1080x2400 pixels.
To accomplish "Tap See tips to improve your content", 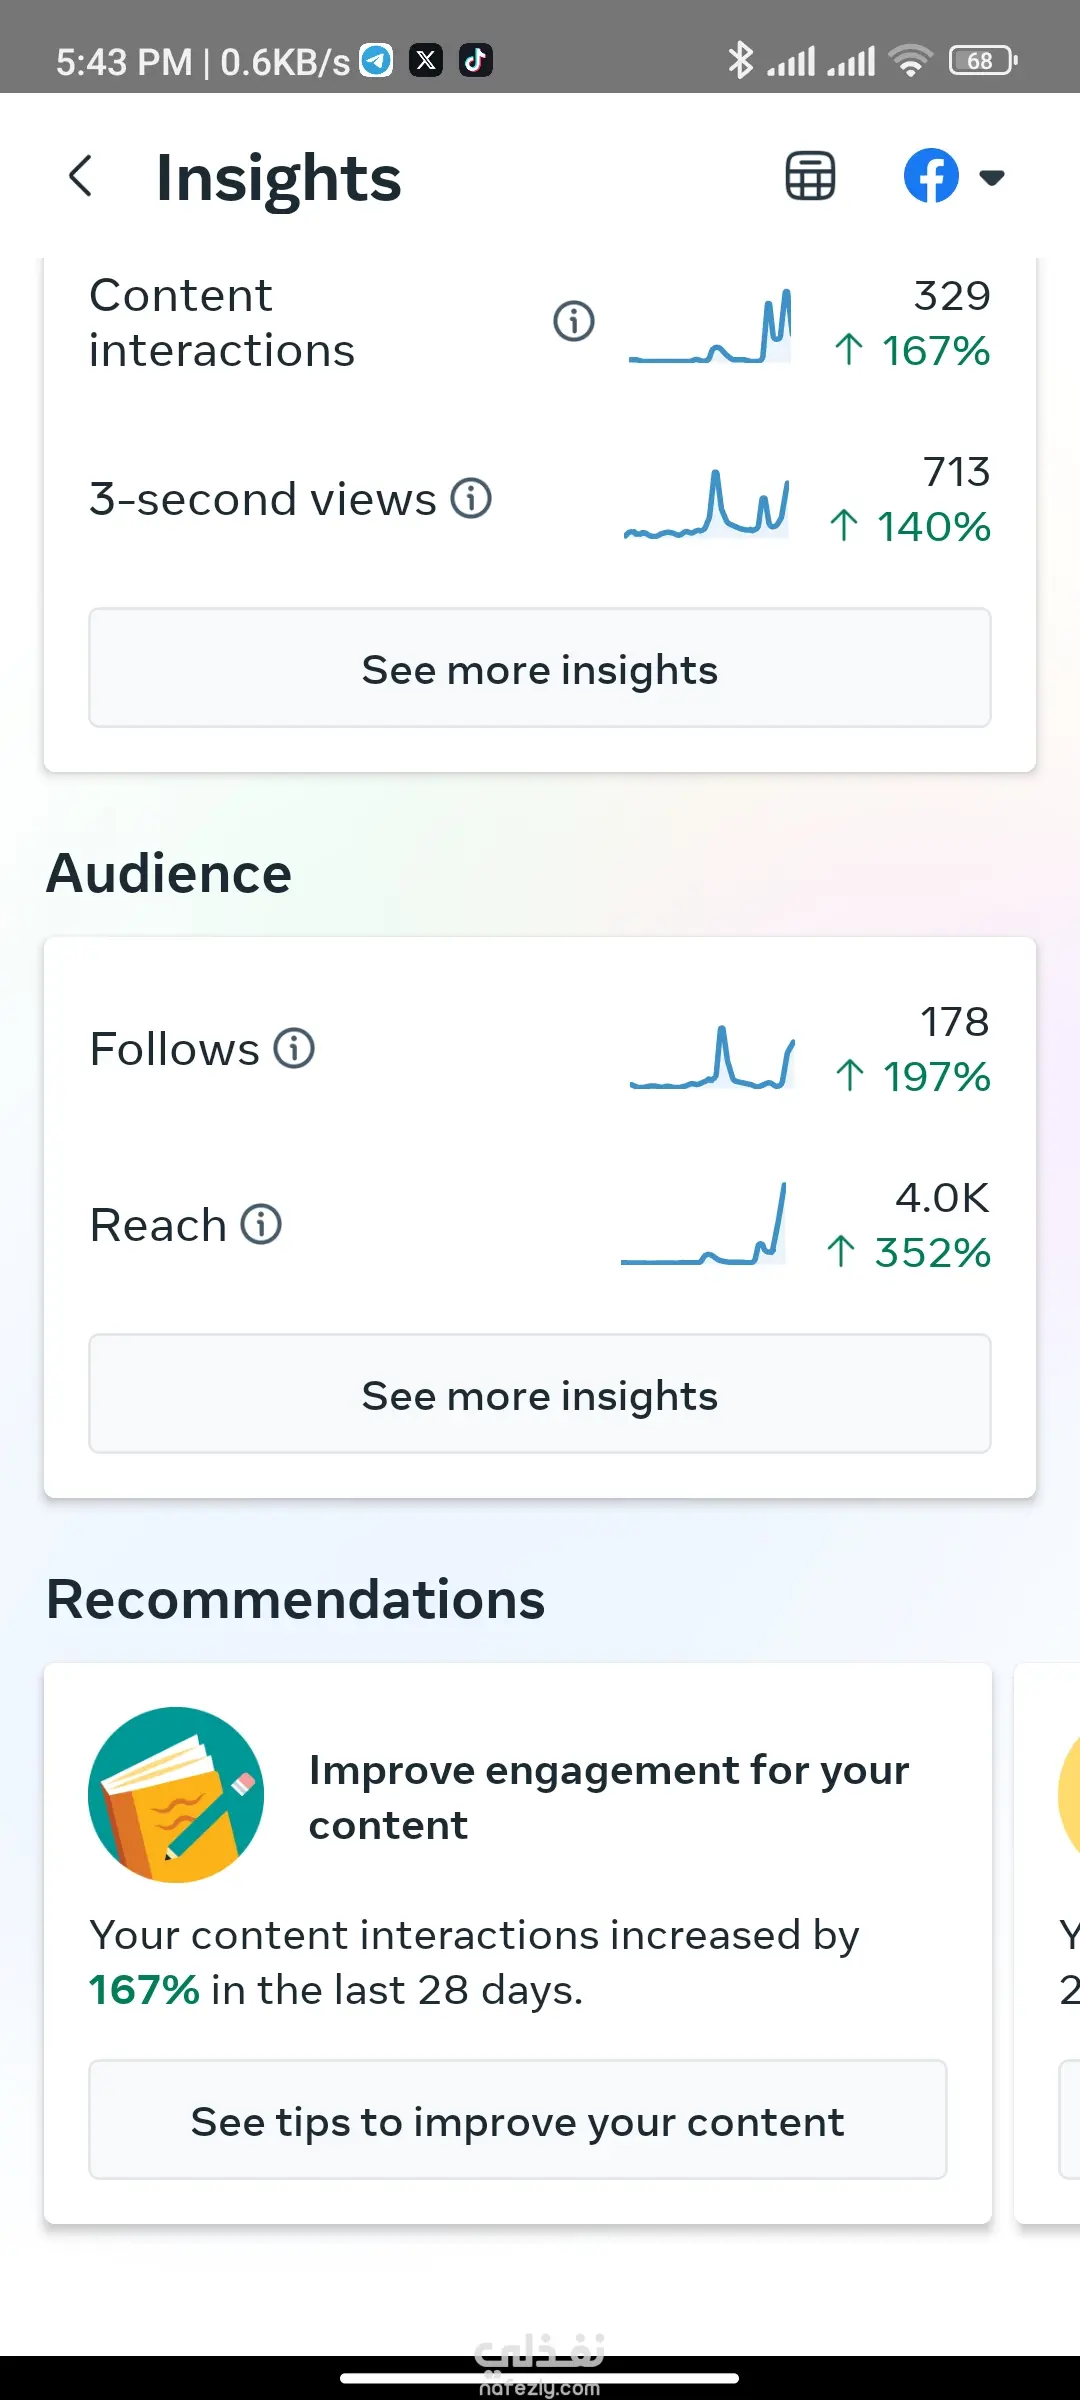I will pyautogui.click(x=518, y=2120).
